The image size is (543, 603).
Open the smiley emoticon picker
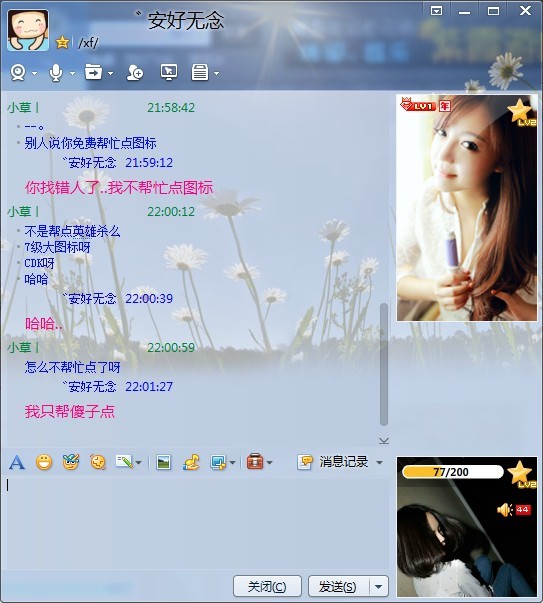[x=44, y=462]
